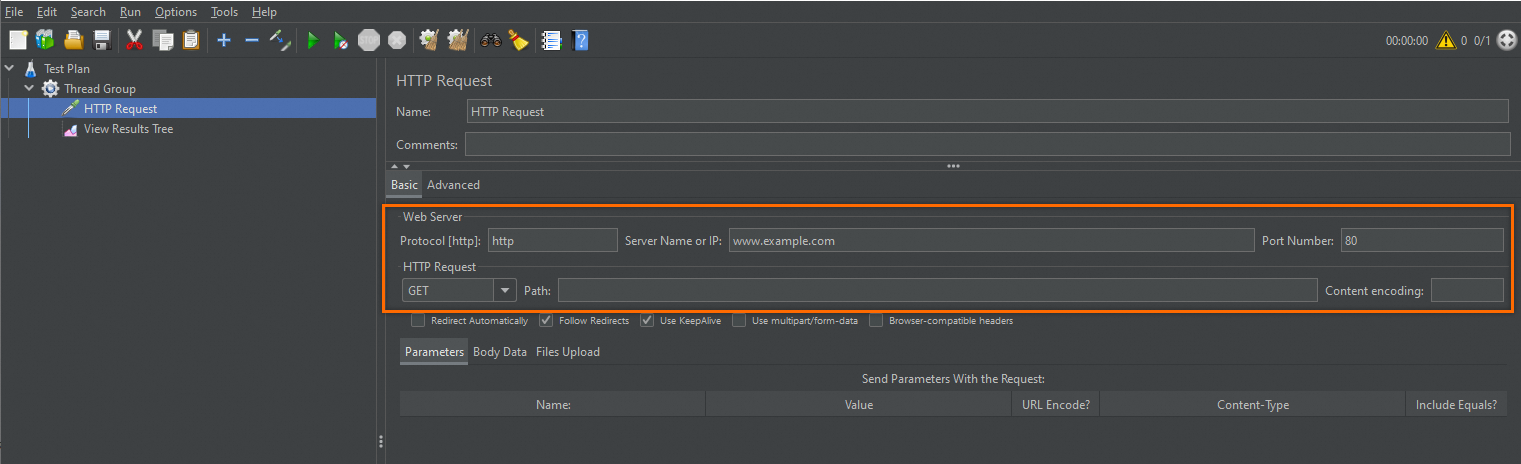1521x464 pixels.
Task: Click the Shutdown X icon
Action: pyautogui.click(x=397, y=40)
